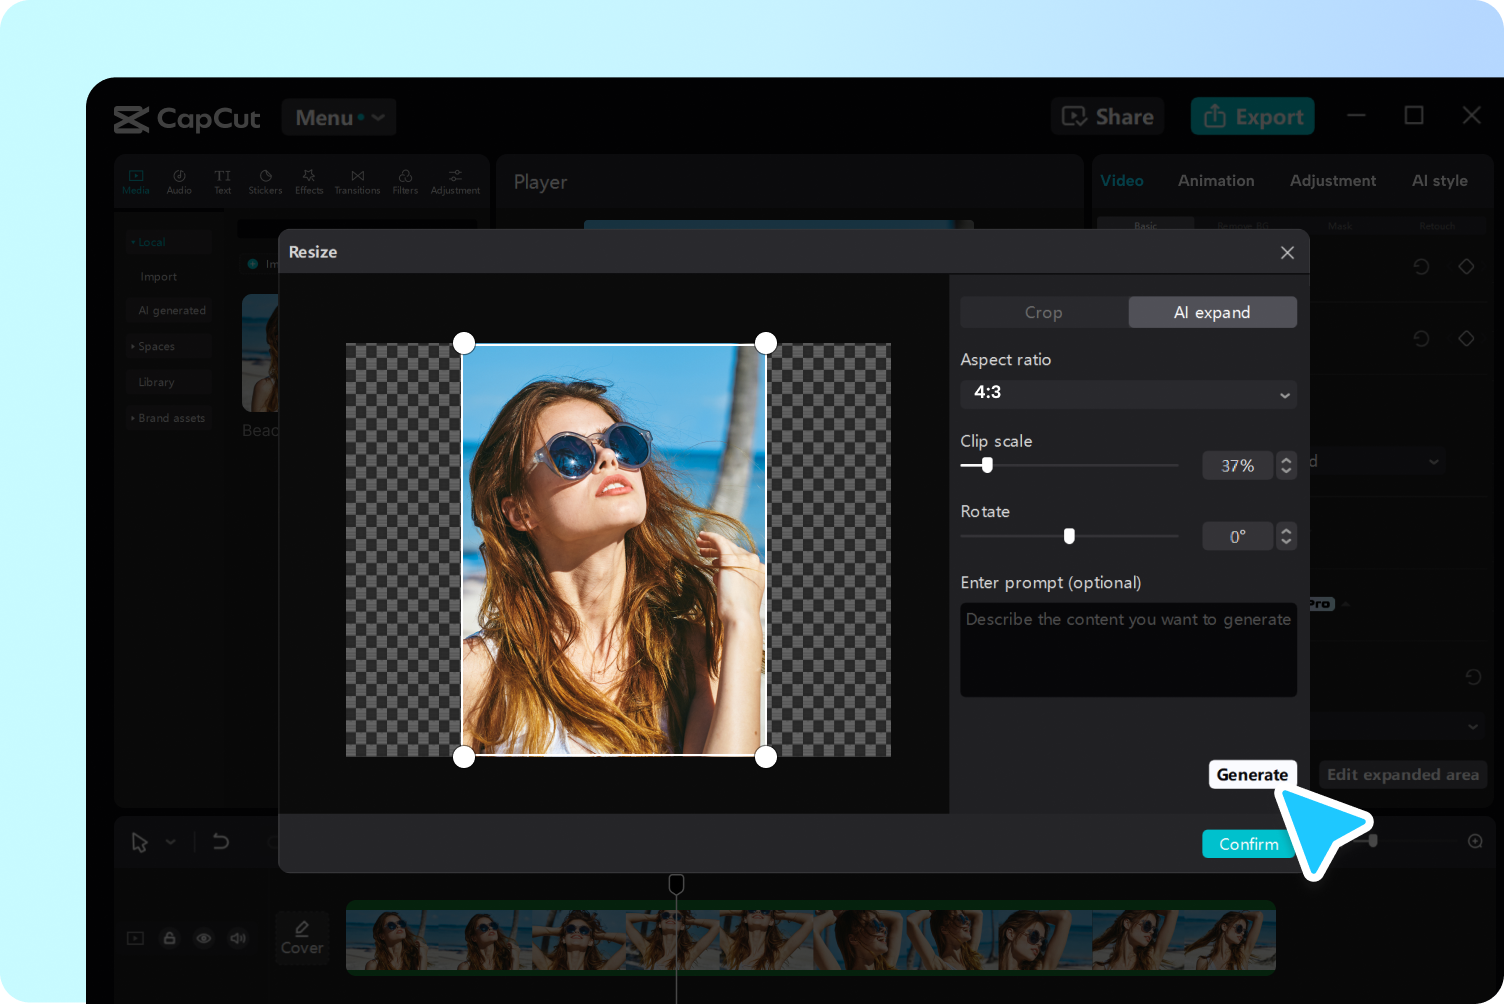The width and height of the screenshot is (1504, 1004).
Task: Open the 4:3 aspect ratio dropdown
Action: point(1128,394)
